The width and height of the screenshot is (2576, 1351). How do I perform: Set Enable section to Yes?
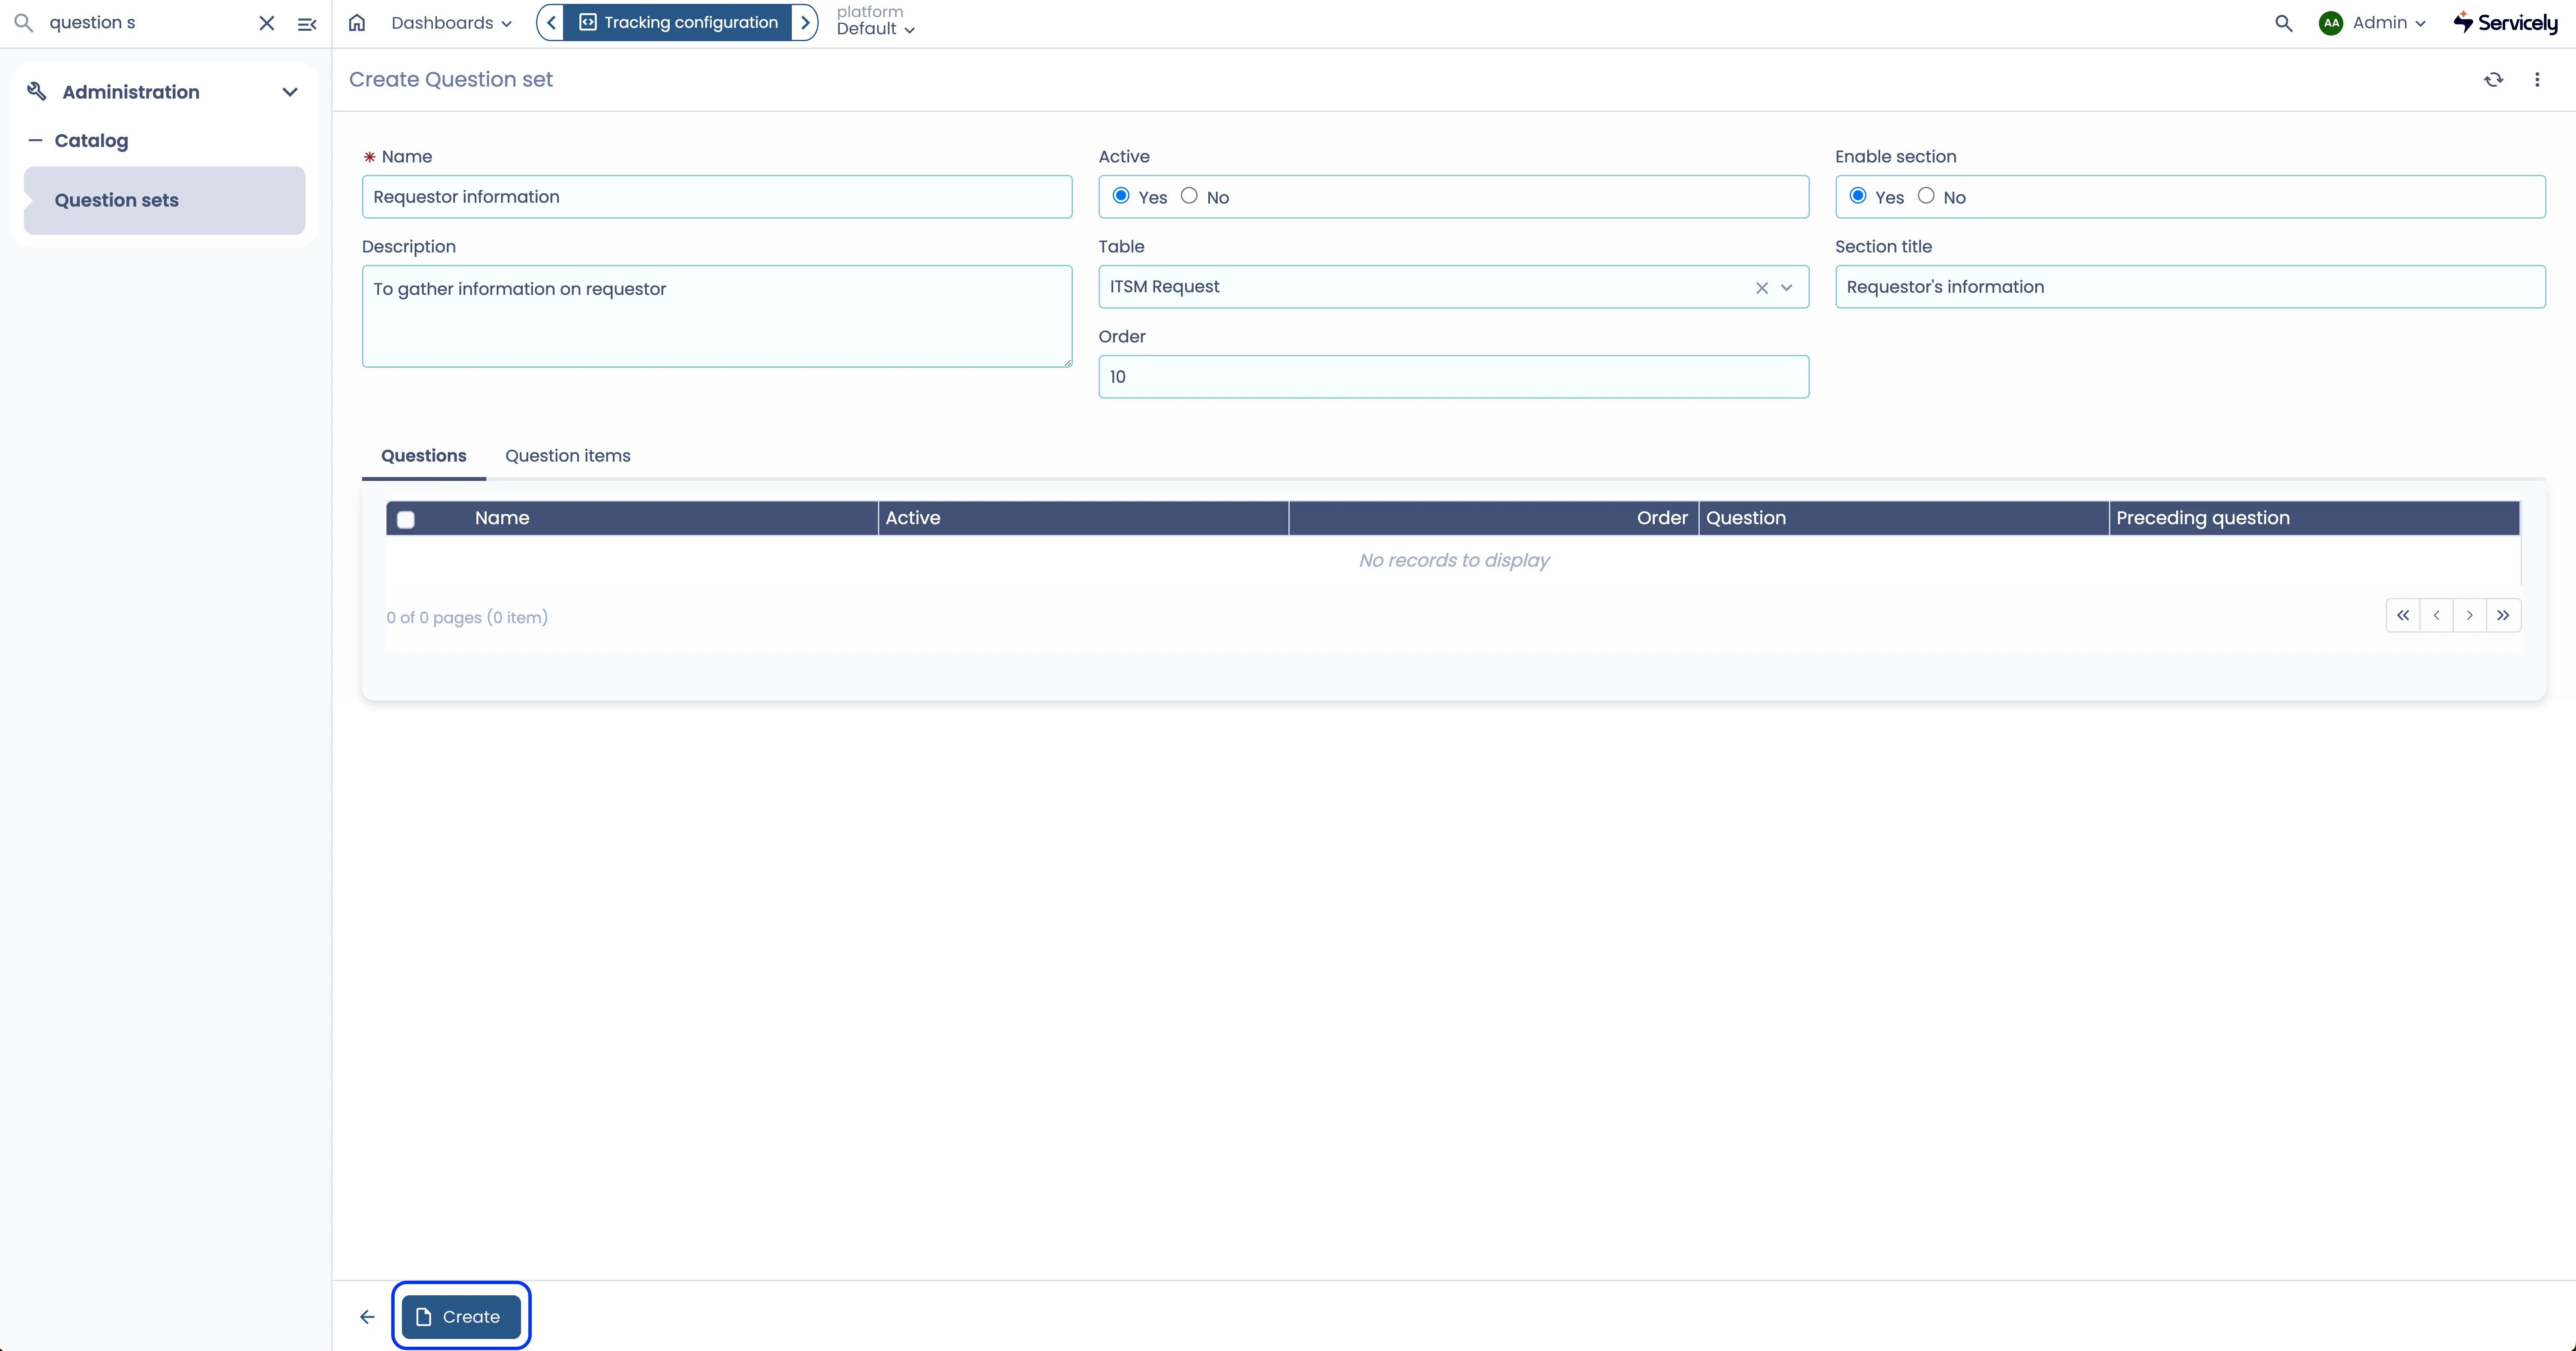(x=1858, y=196)
